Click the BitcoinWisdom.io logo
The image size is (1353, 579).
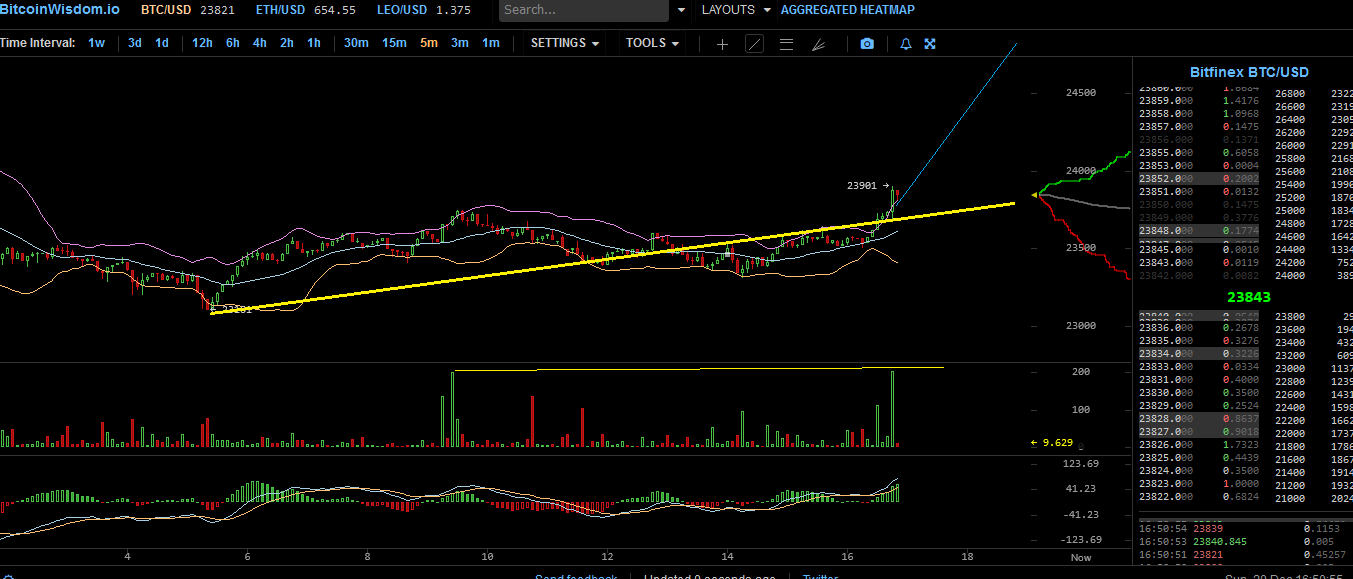click(60, 9)
